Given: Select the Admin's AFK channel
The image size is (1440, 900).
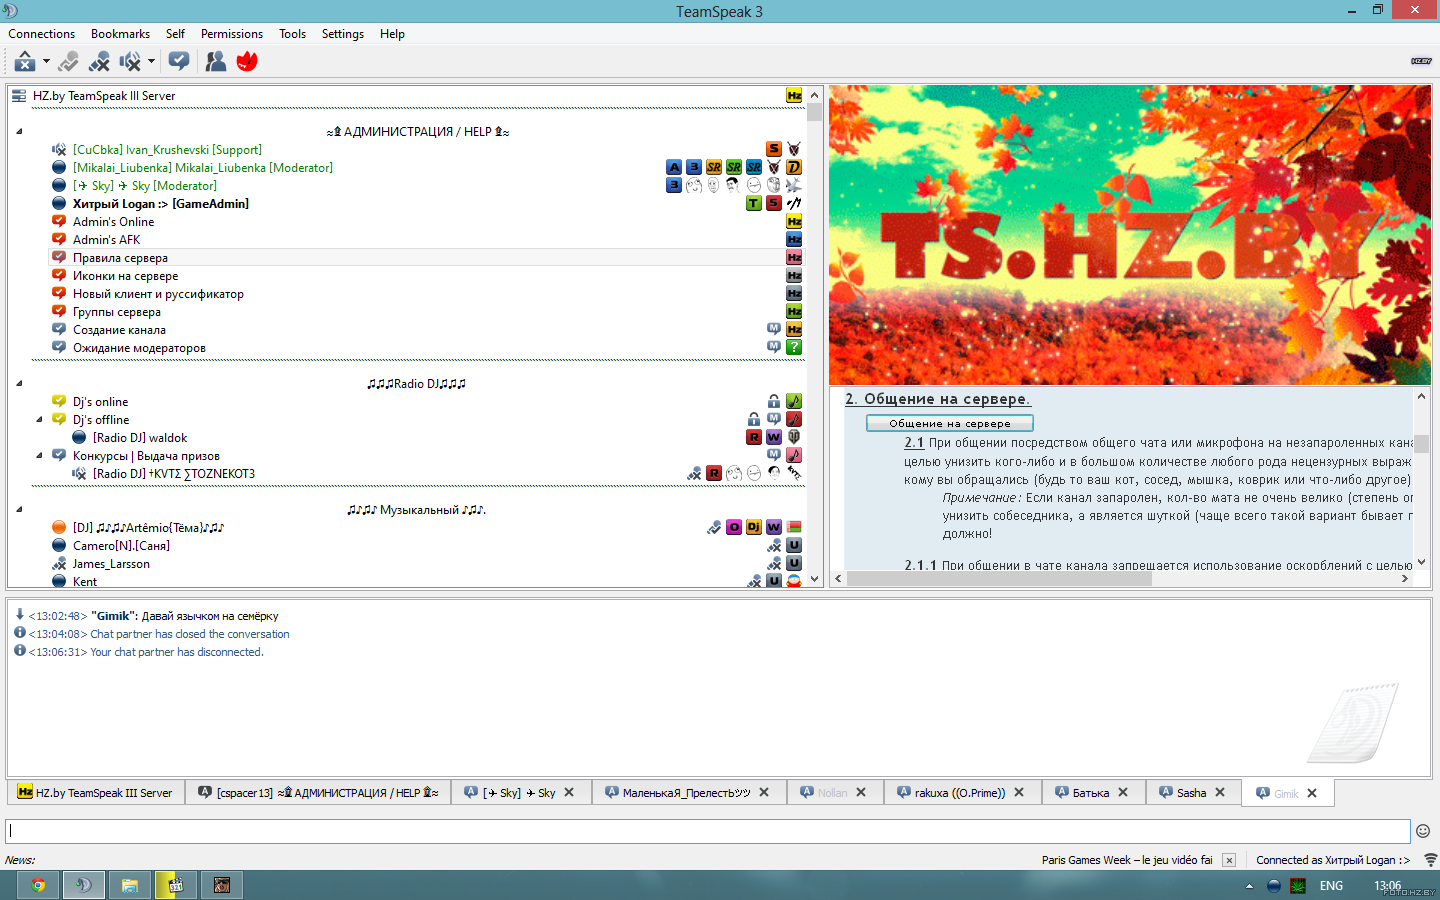Looking at the screenshot, I should click(x=106, y=240).
